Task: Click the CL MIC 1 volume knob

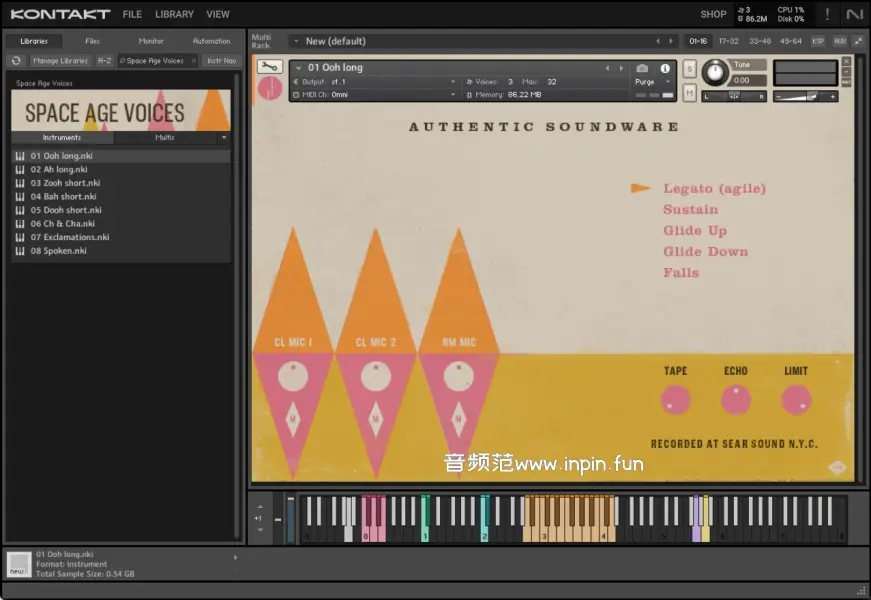Action: pyautogui.click(x=293, y=377)
